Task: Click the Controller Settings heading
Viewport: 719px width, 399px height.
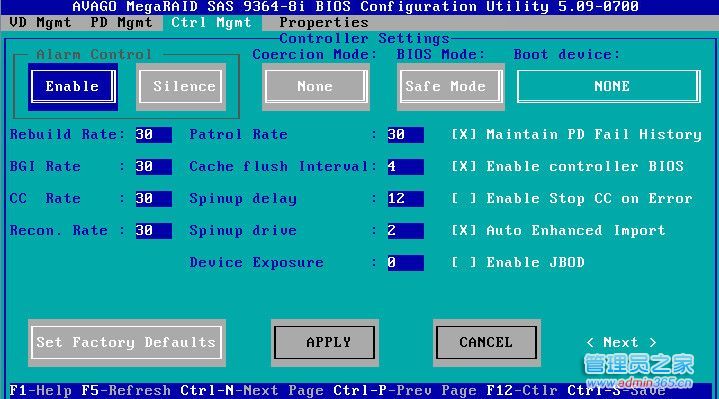Action: [364, 39]
